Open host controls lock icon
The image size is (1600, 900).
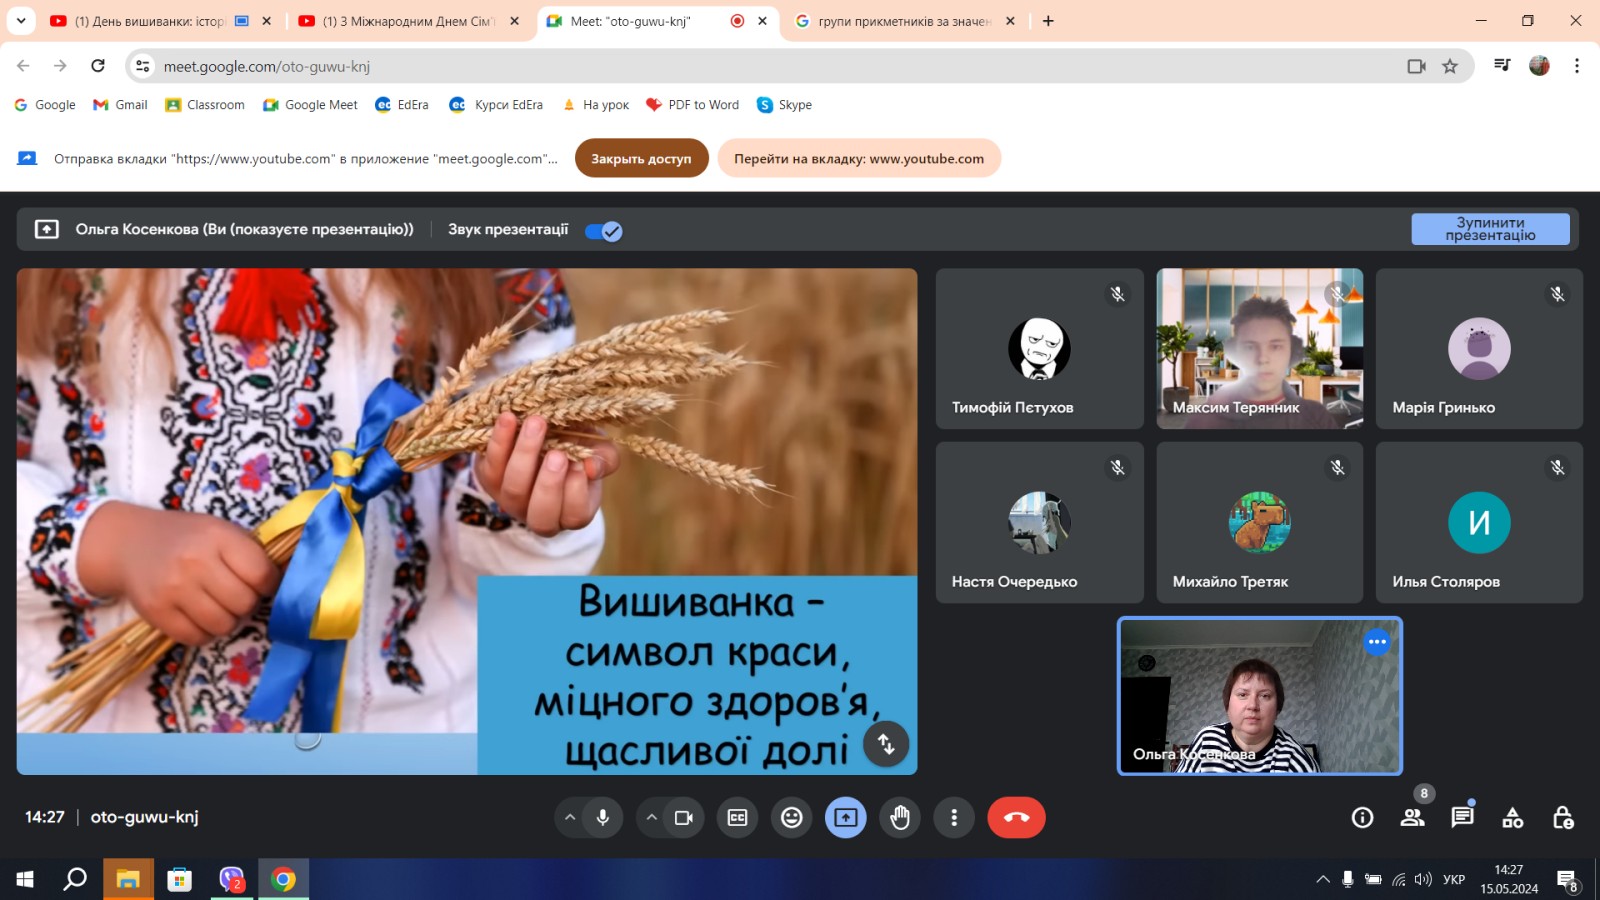click(x=1562, y=818)
